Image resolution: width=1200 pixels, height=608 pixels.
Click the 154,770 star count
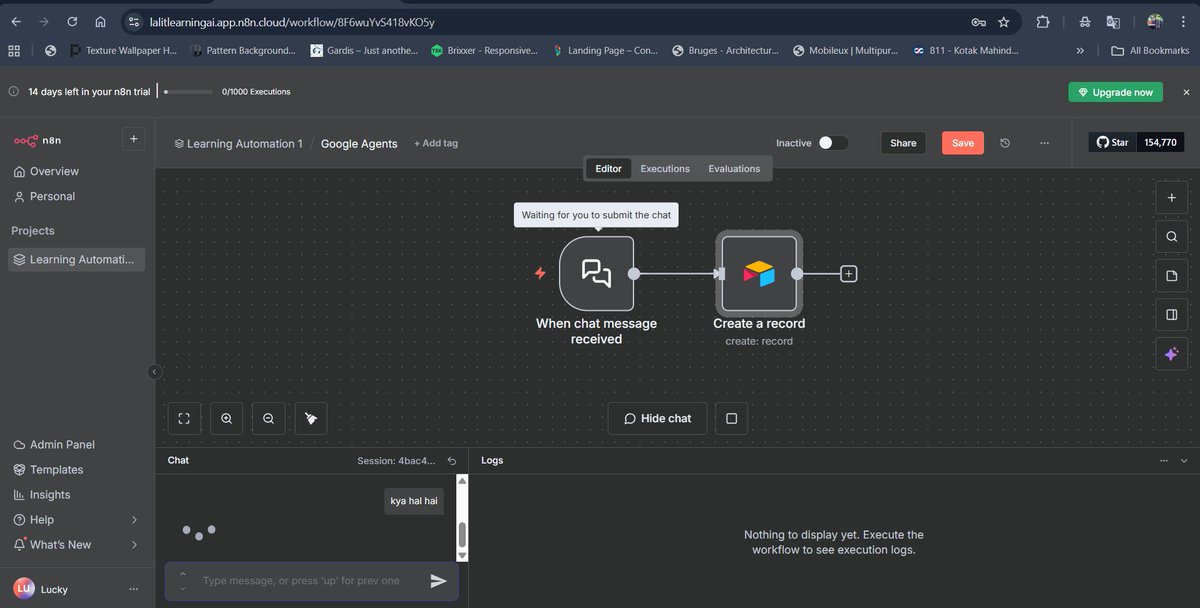click(1161, 143)
